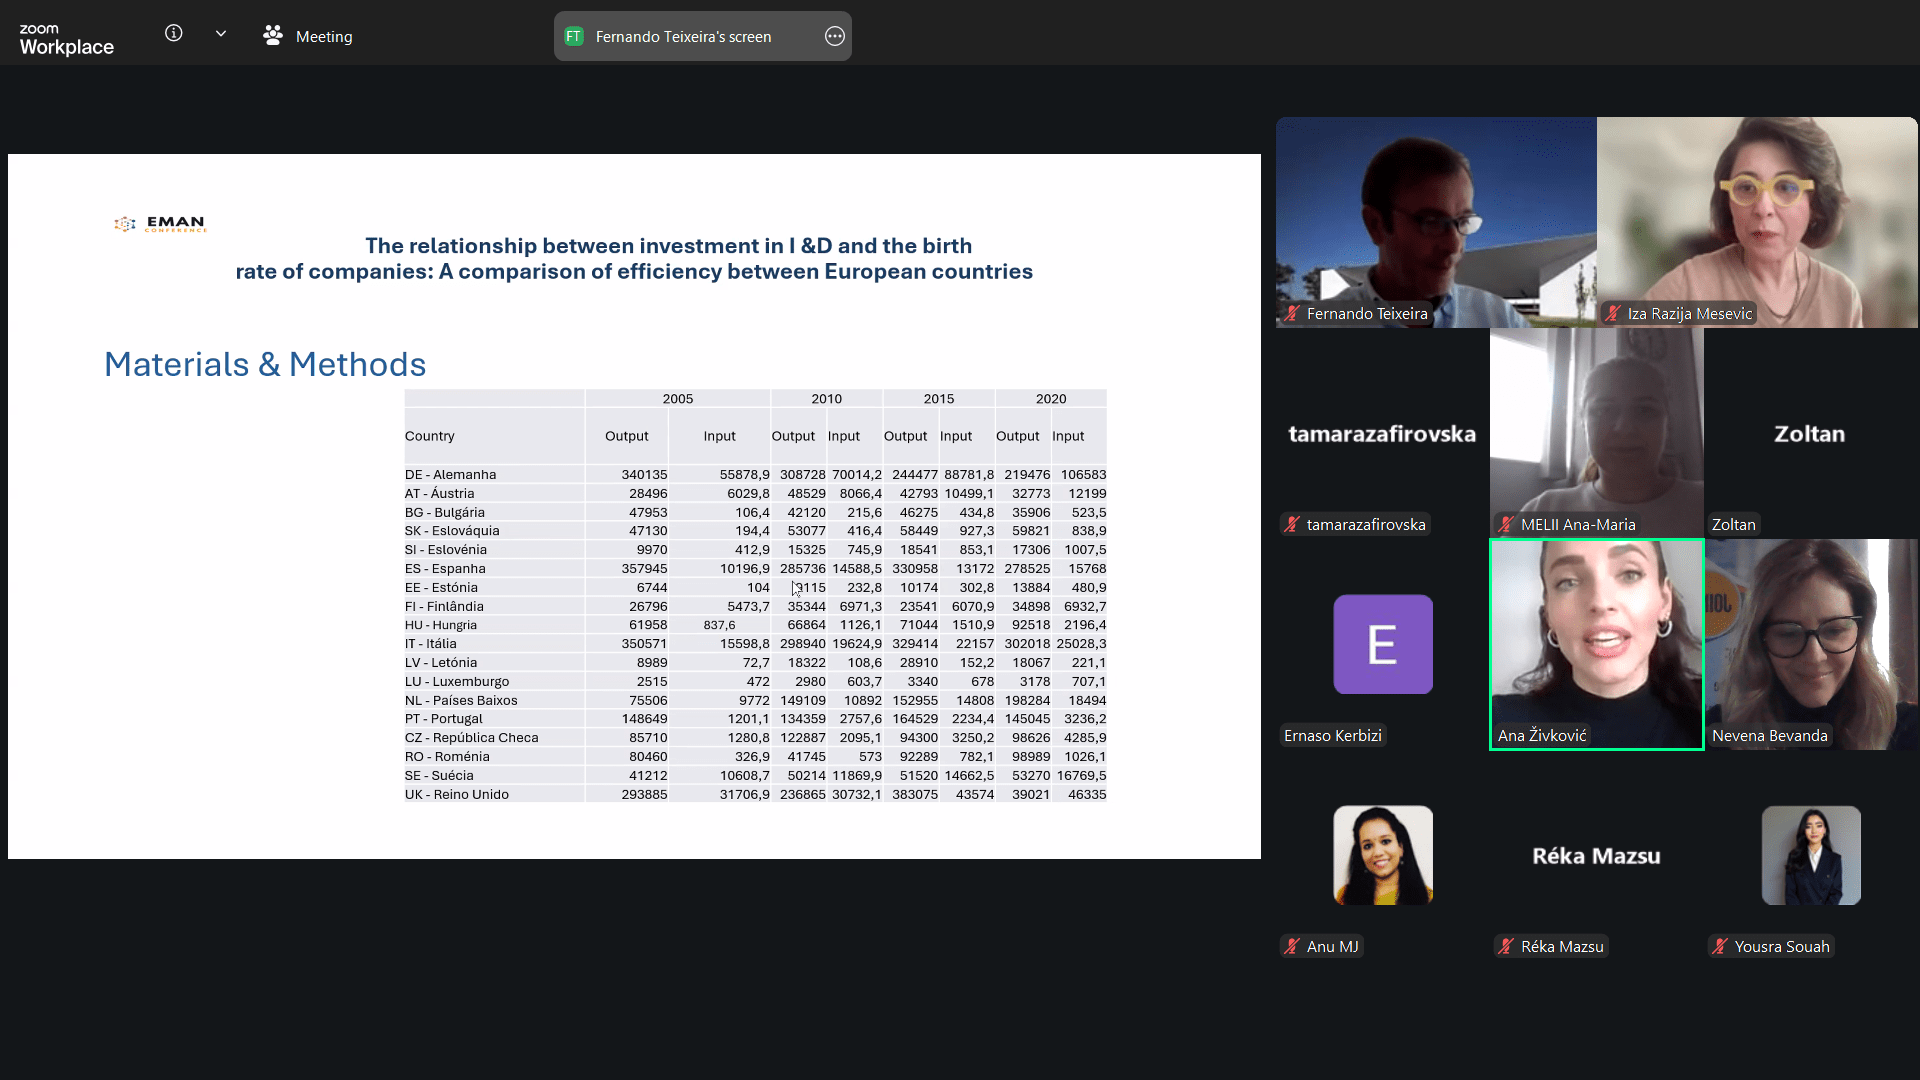The image size is (1920, 1080).
Task: Click the Meeting participants icon
Action: tap(273, 36)
